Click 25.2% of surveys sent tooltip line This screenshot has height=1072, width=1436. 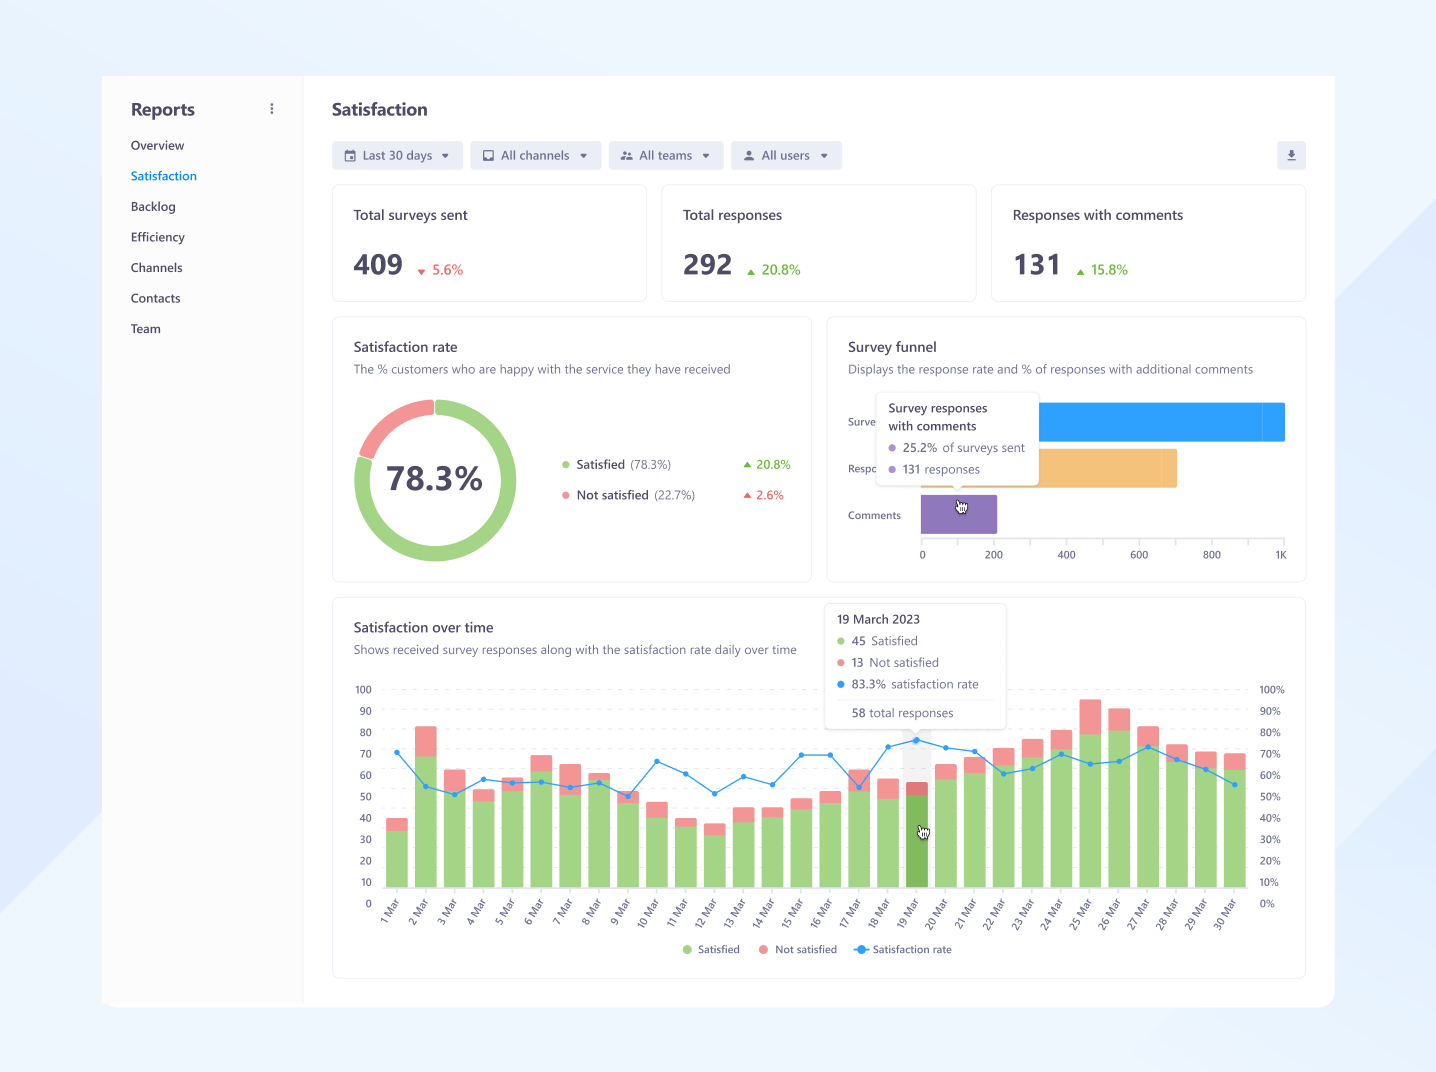point(957,448)
